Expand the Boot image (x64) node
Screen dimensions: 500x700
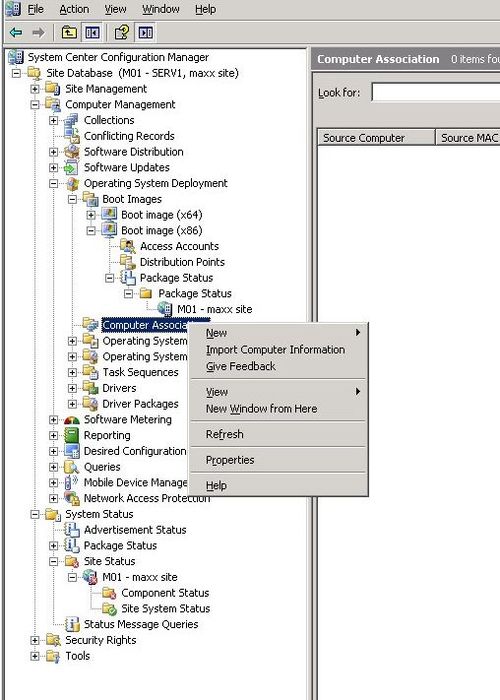pos(91,215)
